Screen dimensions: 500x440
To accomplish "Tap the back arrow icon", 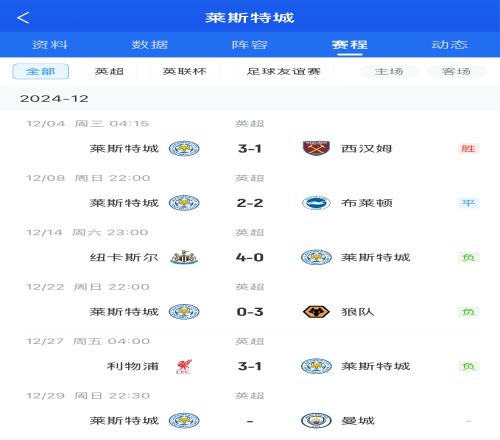I will click(x=23, y=18).
